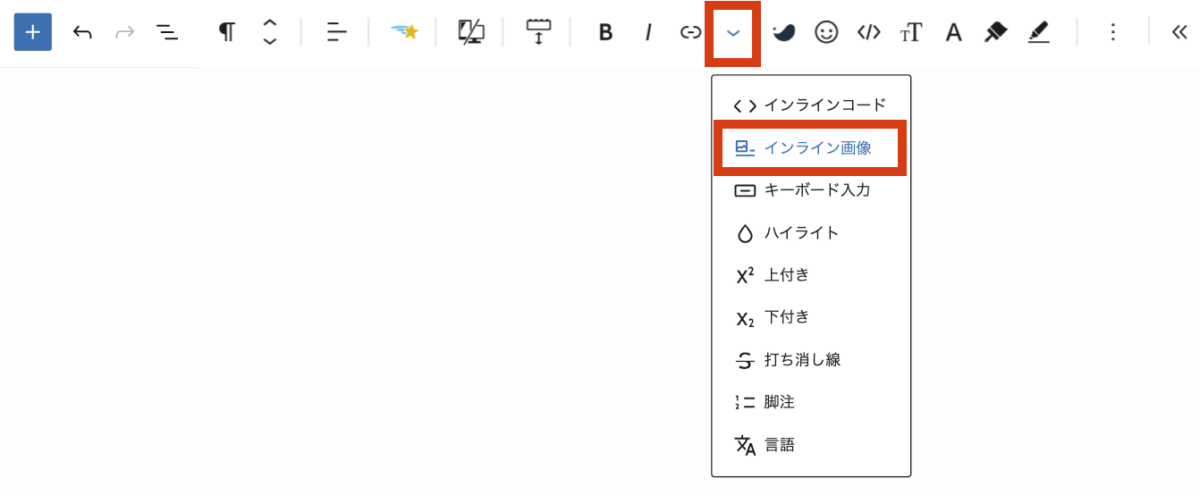This screenshot has width=1200, height=495.
Task: Click the shooting star icon in toolbar
Action: (x=404, y=33)
